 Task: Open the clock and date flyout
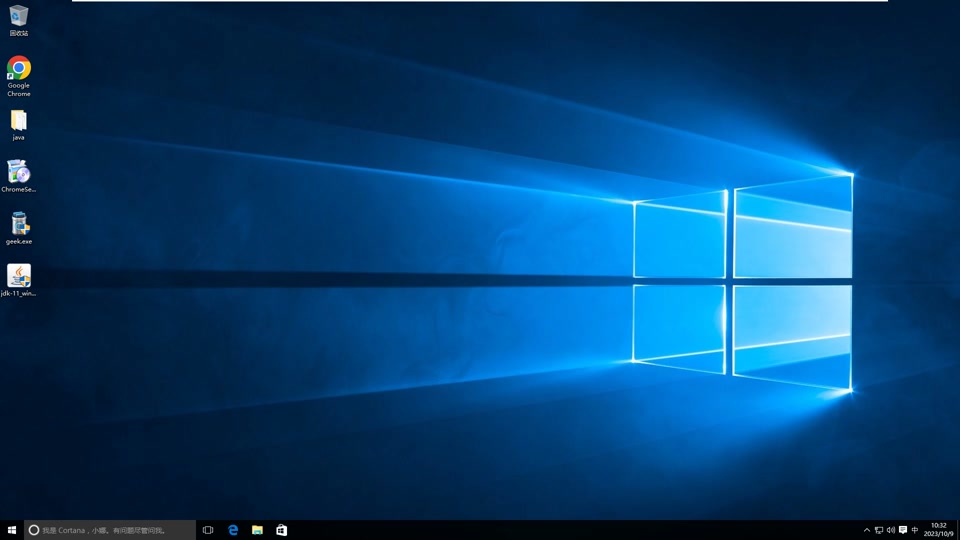coord(939,530)
